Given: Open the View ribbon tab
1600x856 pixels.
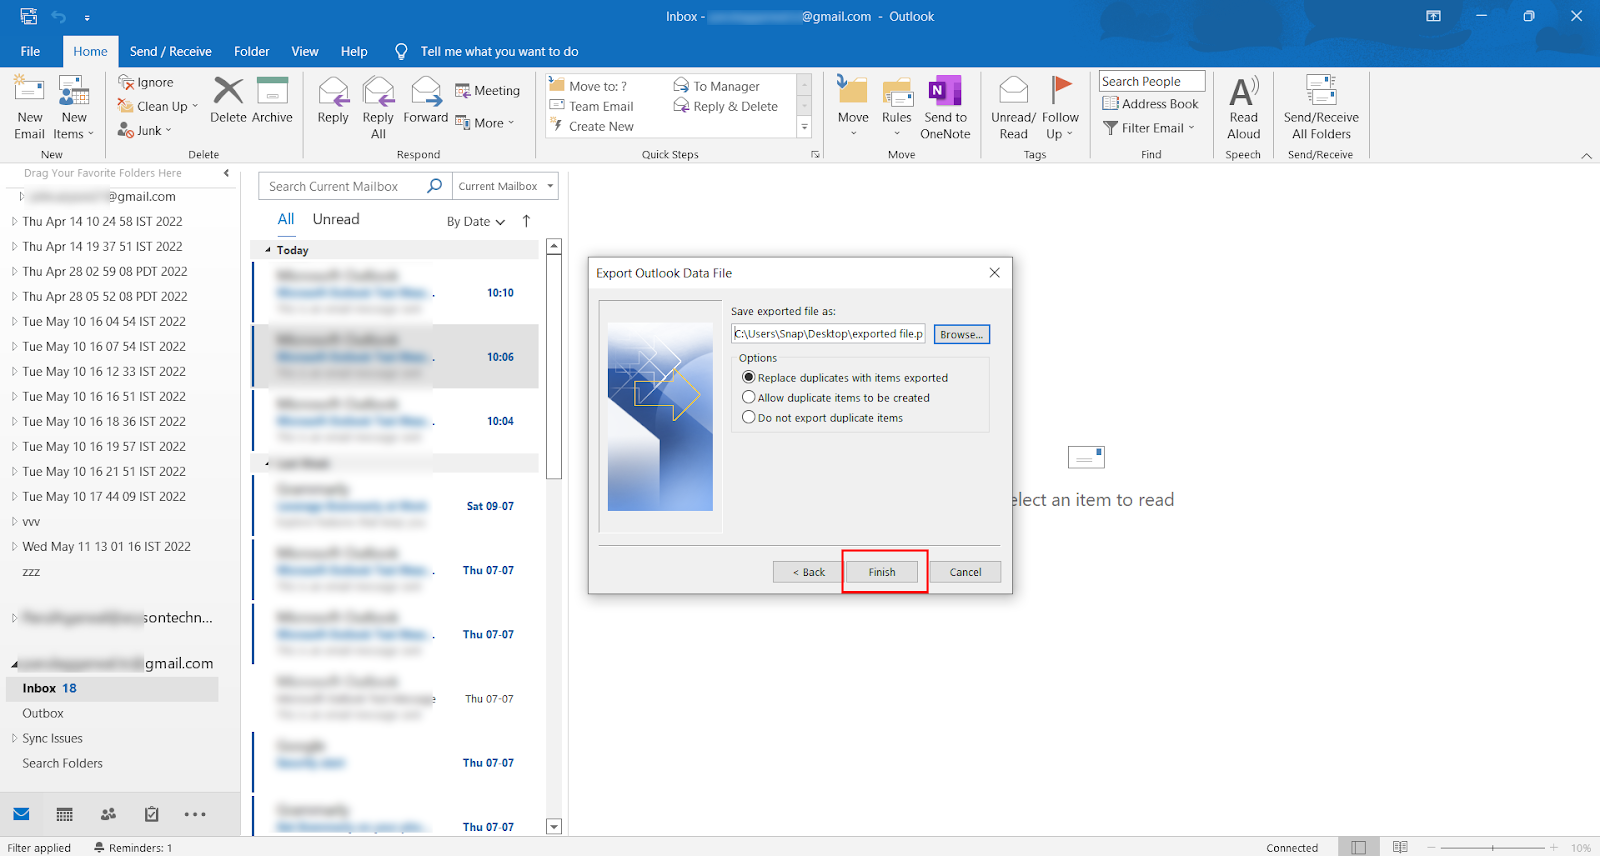Looking at the screenshot, I should tap(305, 51).
